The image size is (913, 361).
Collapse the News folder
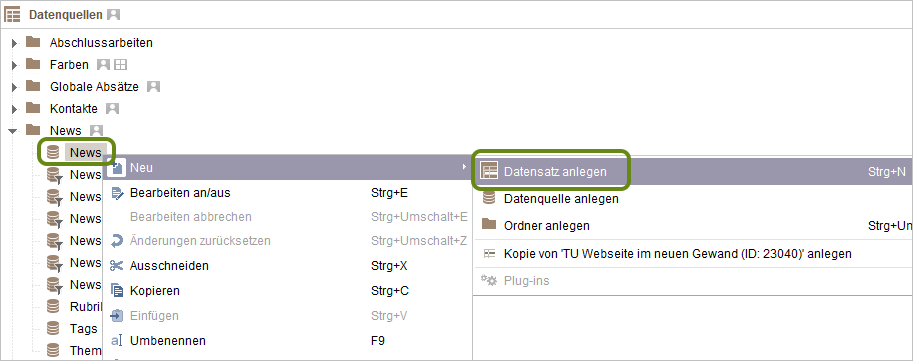13,131
